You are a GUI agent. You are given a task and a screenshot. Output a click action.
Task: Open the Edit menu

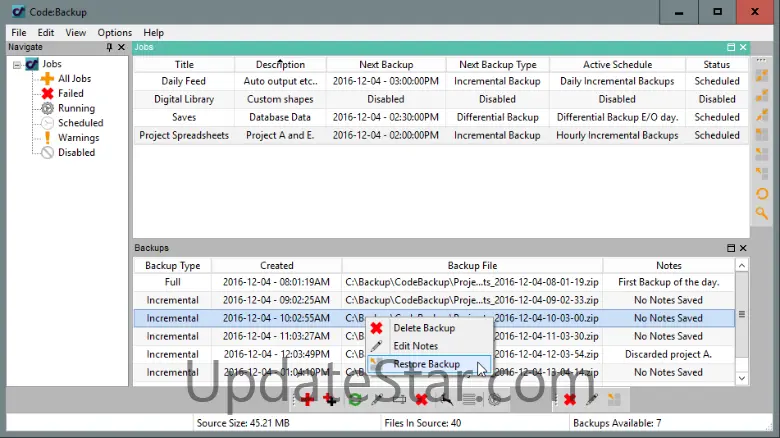coord(46,32)
